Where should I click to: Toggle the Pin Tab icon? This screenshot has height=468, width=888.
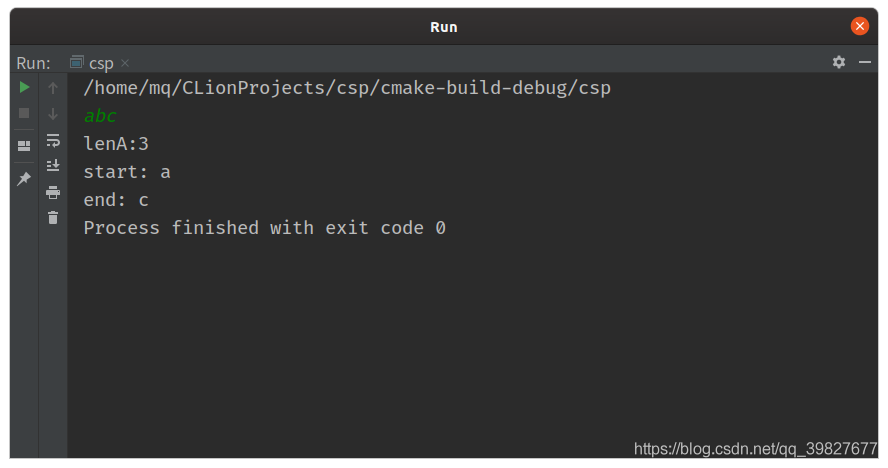click(x=24, y=179)
